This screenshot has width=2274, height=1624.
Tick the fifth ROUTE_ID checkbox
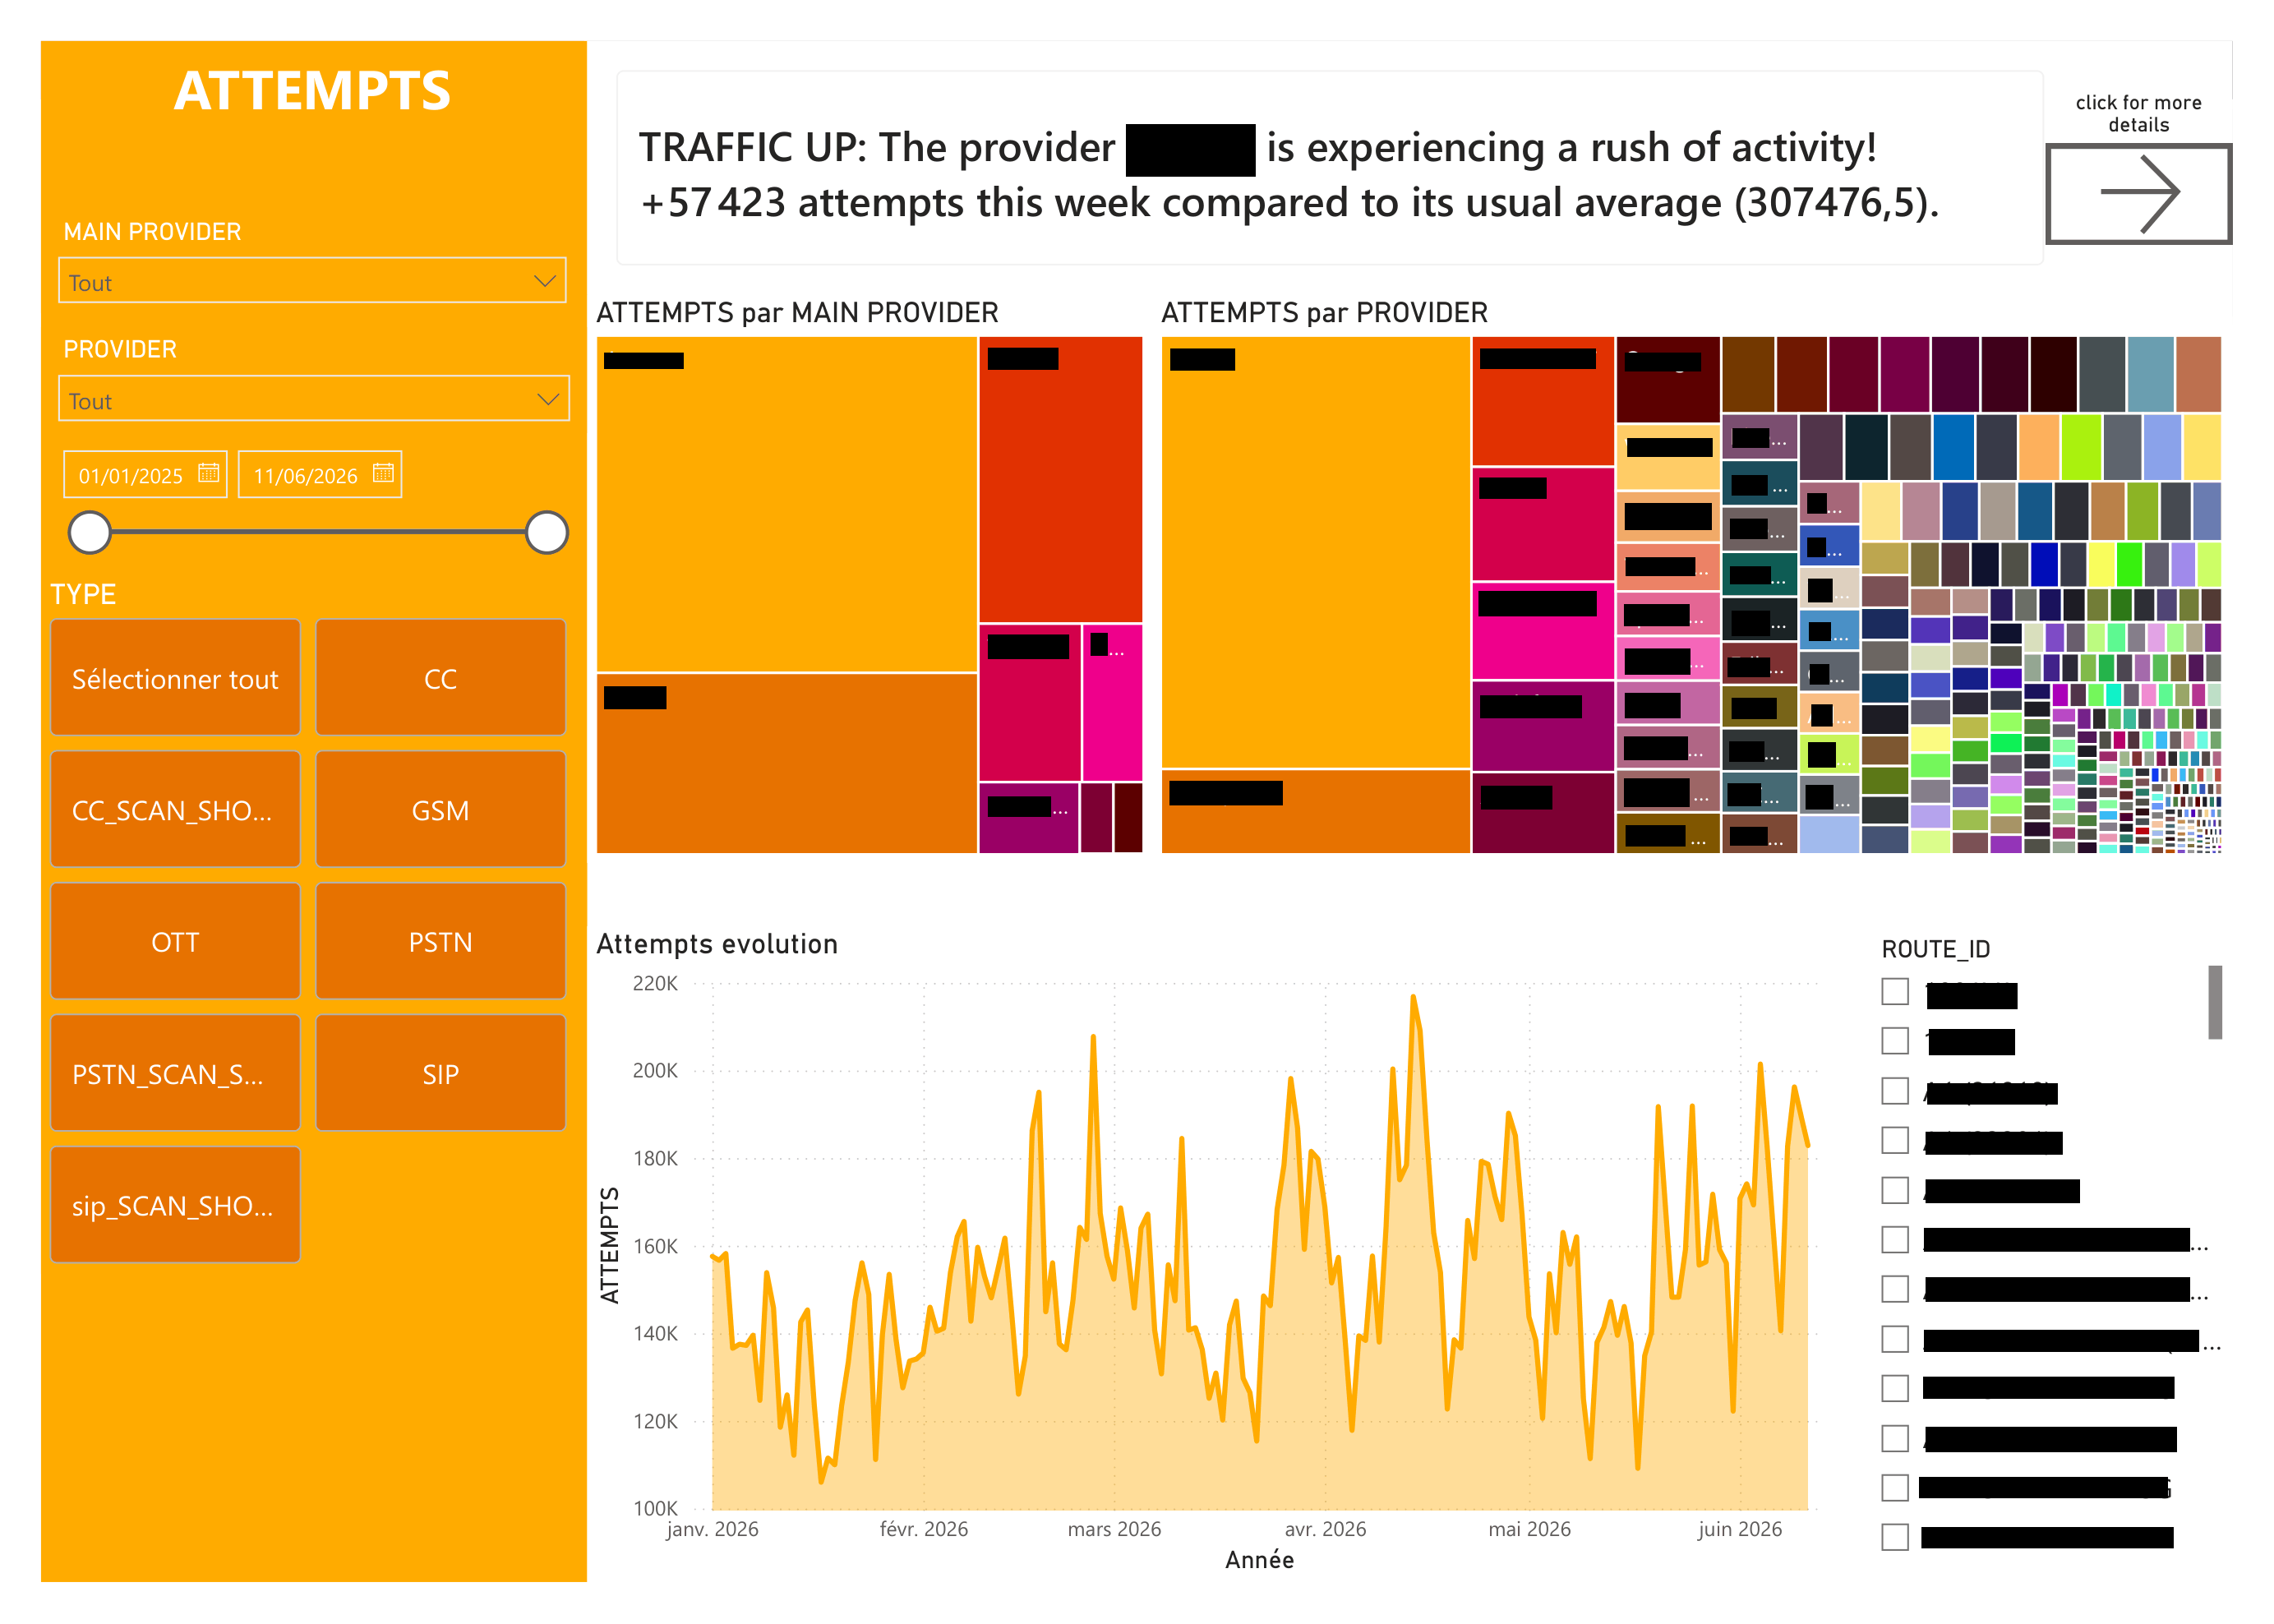click(x=1895, y=1191)
